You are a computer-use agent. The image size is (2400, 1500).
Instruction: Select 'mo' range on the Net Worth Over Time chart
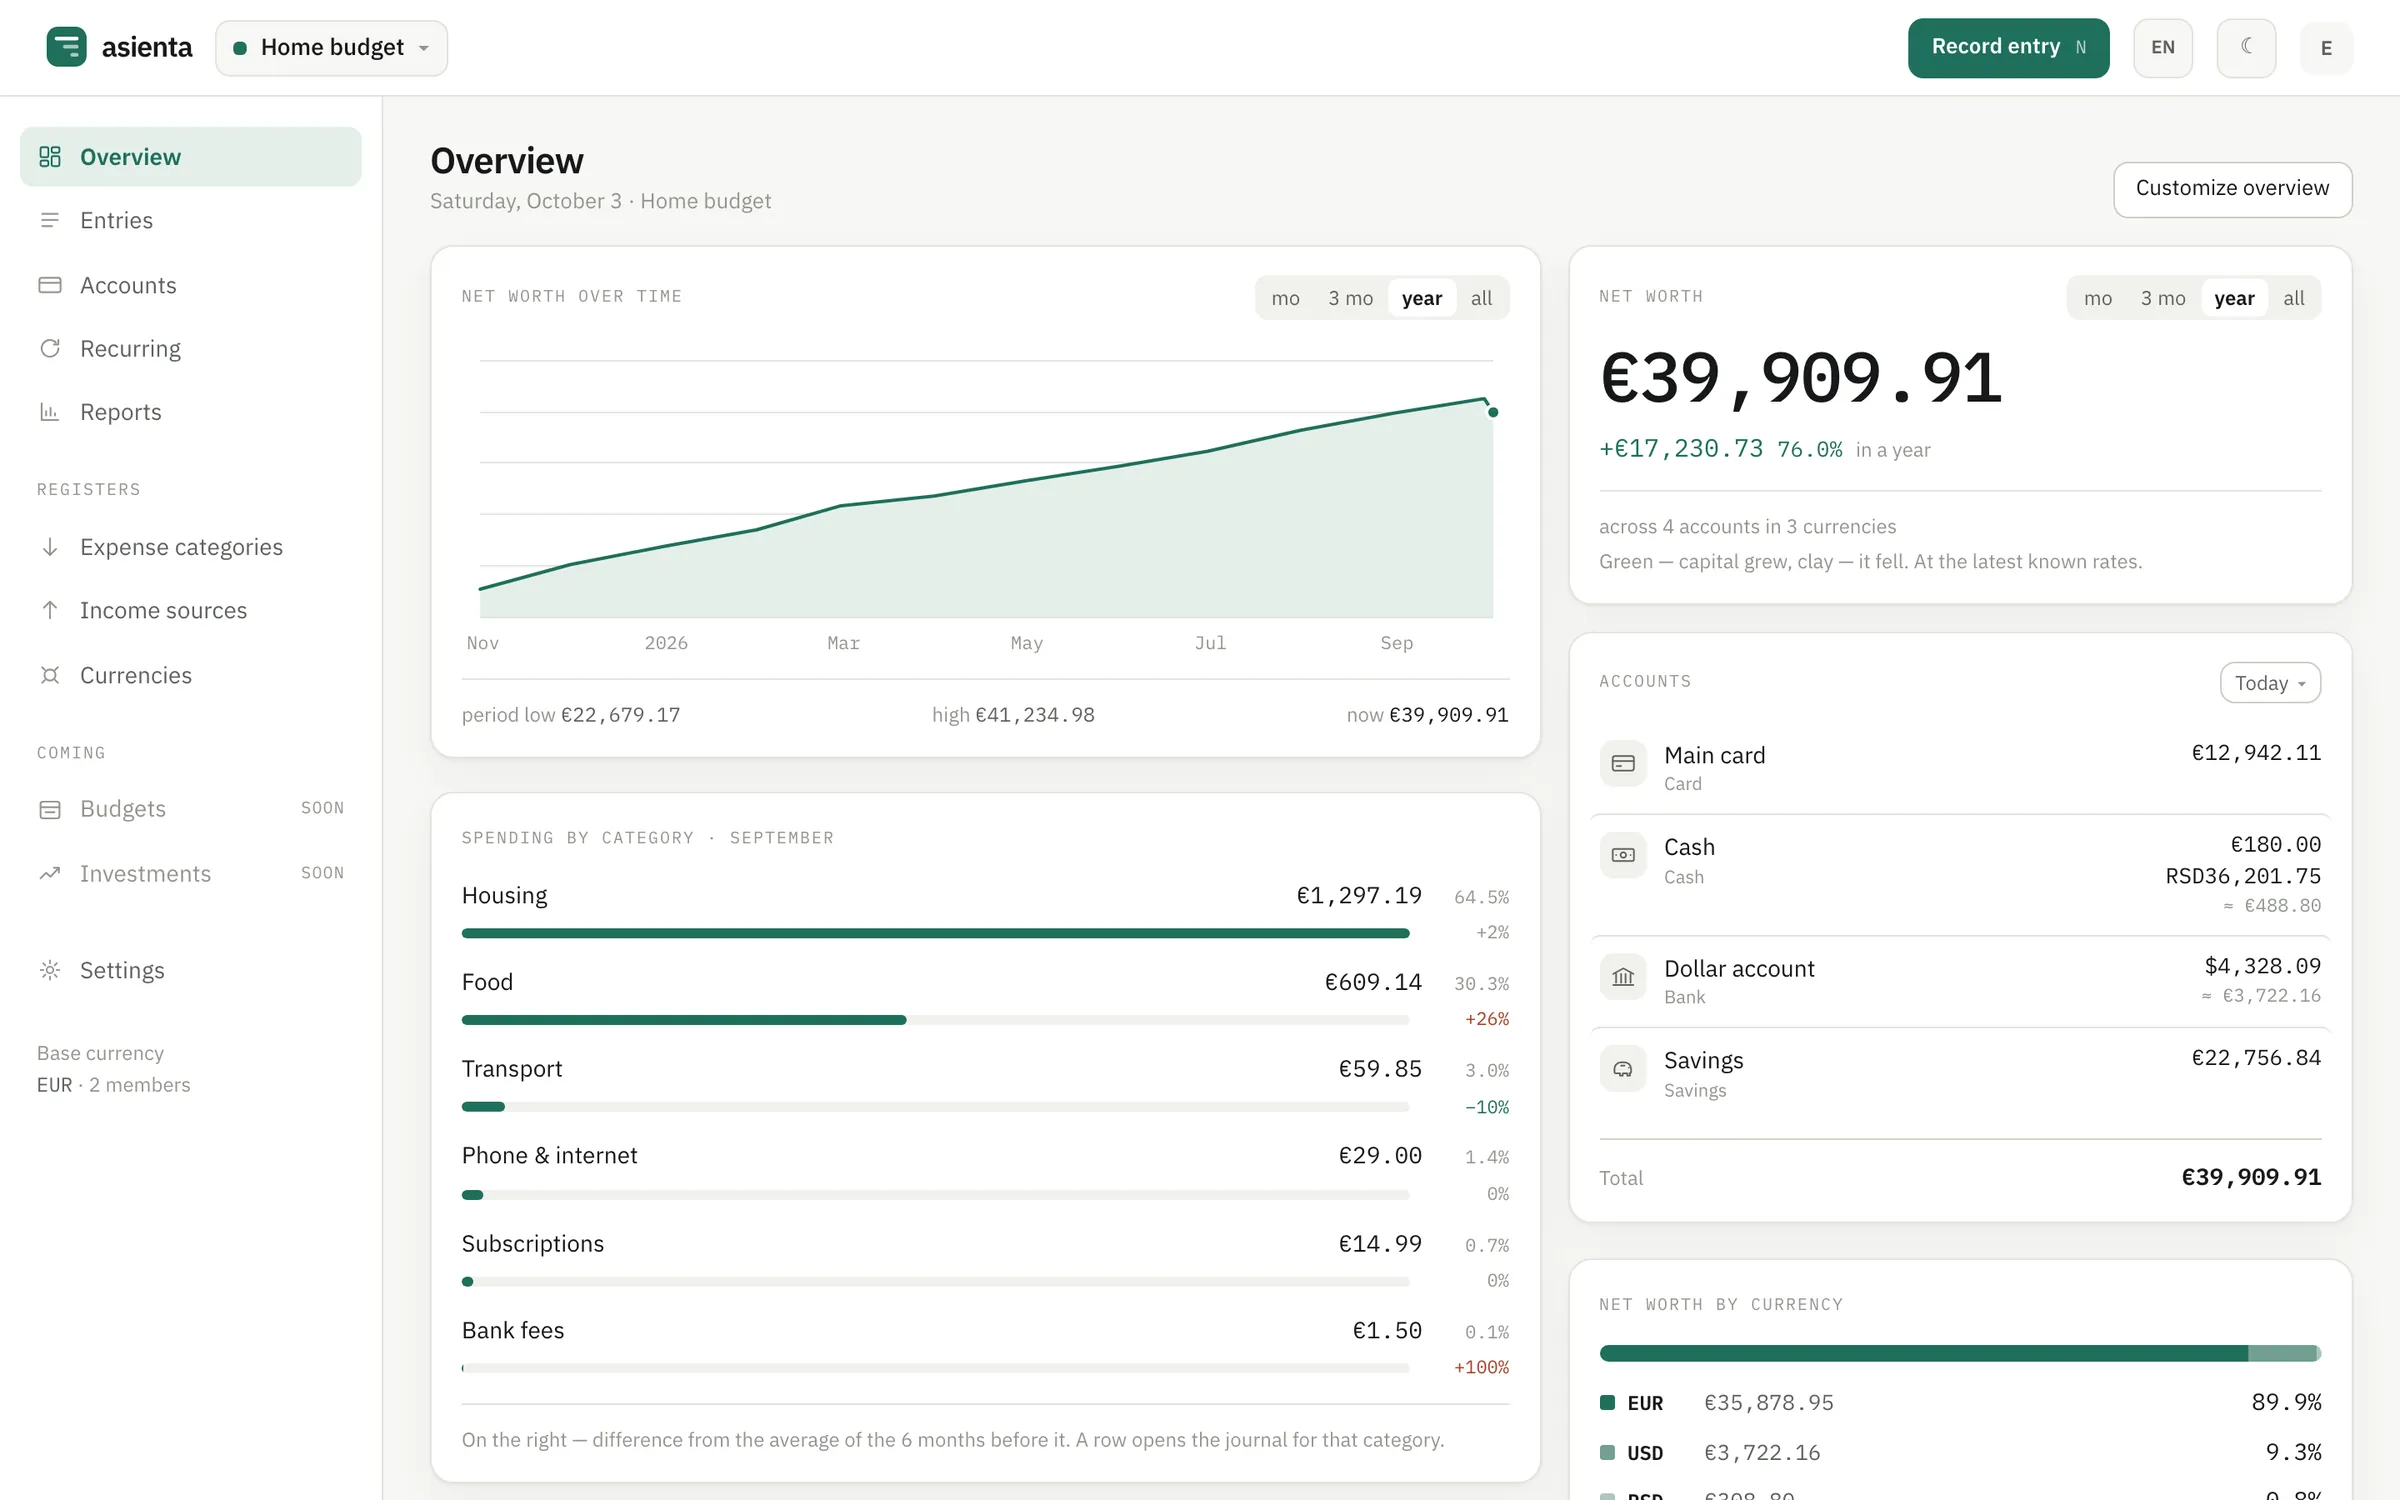click(1285, 298)
